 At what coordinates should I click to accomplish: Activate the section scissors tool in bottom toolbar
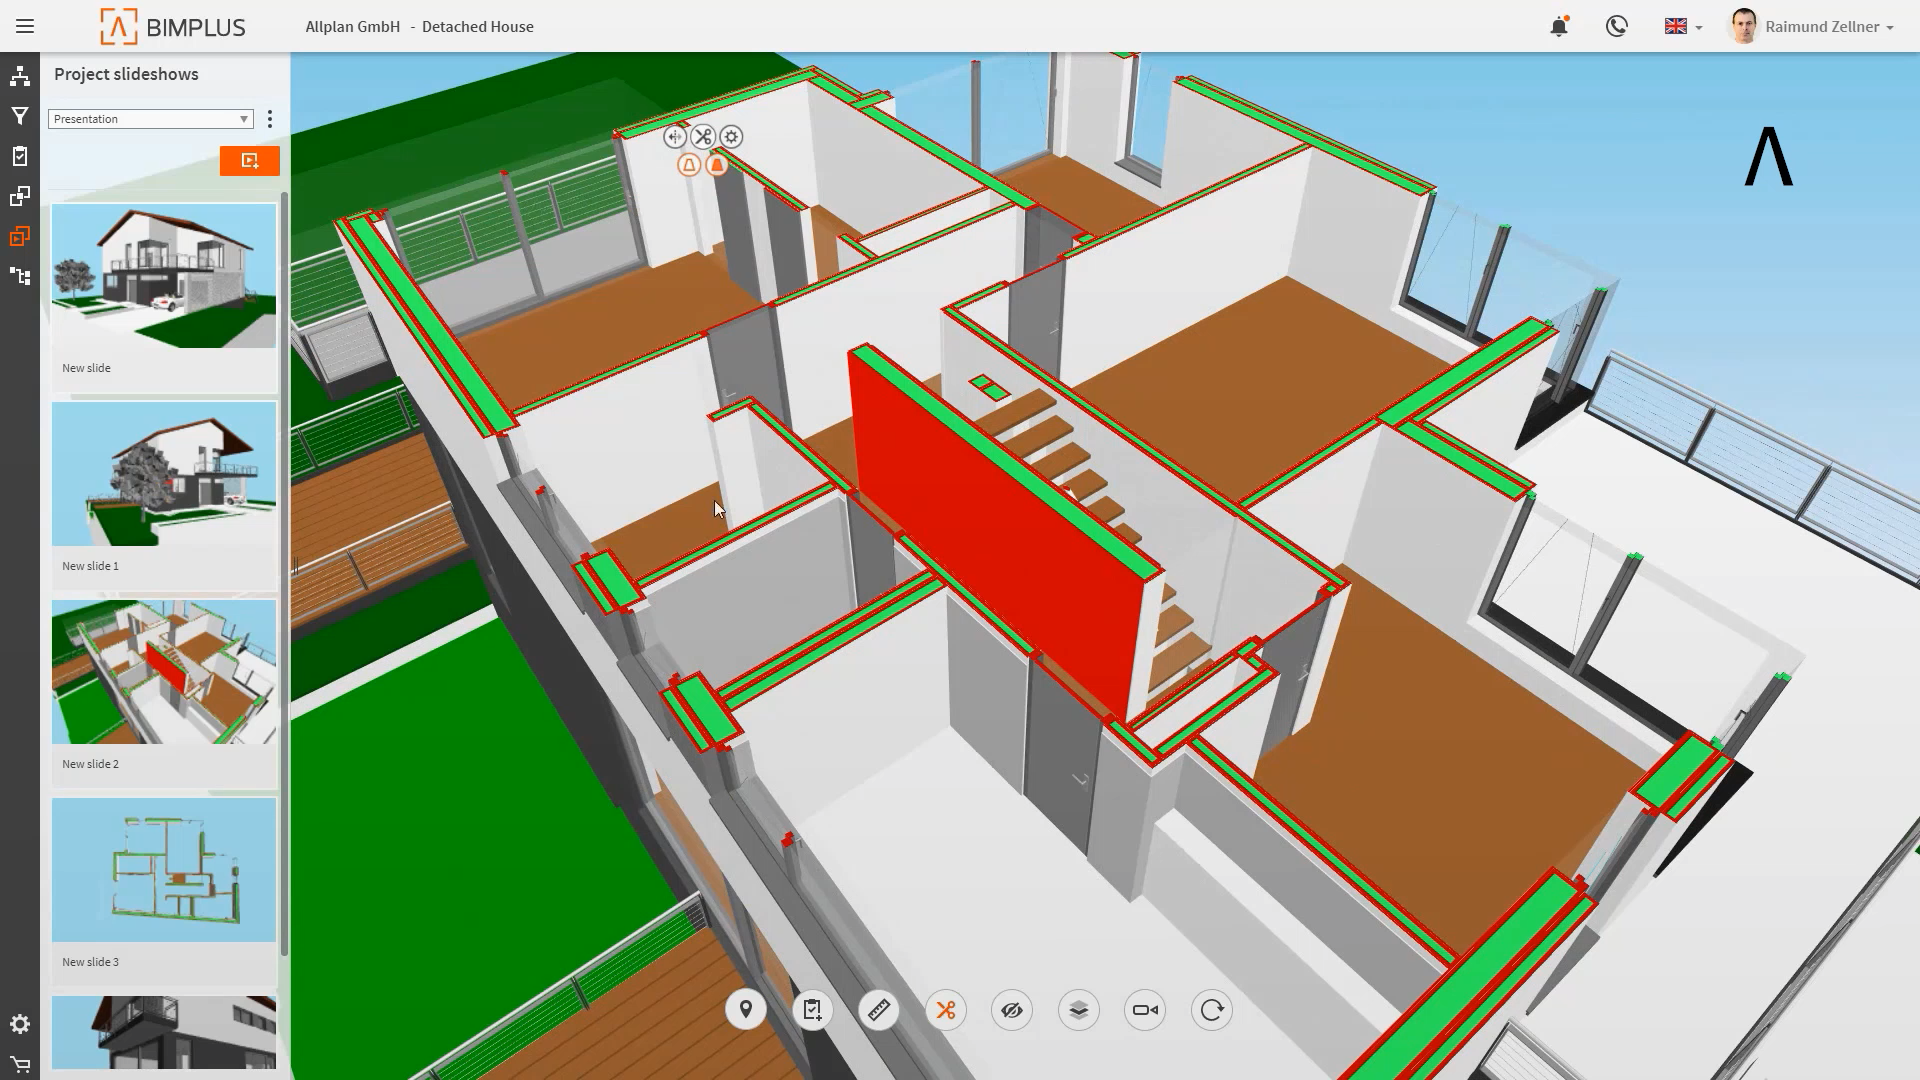pos(945,1010)
